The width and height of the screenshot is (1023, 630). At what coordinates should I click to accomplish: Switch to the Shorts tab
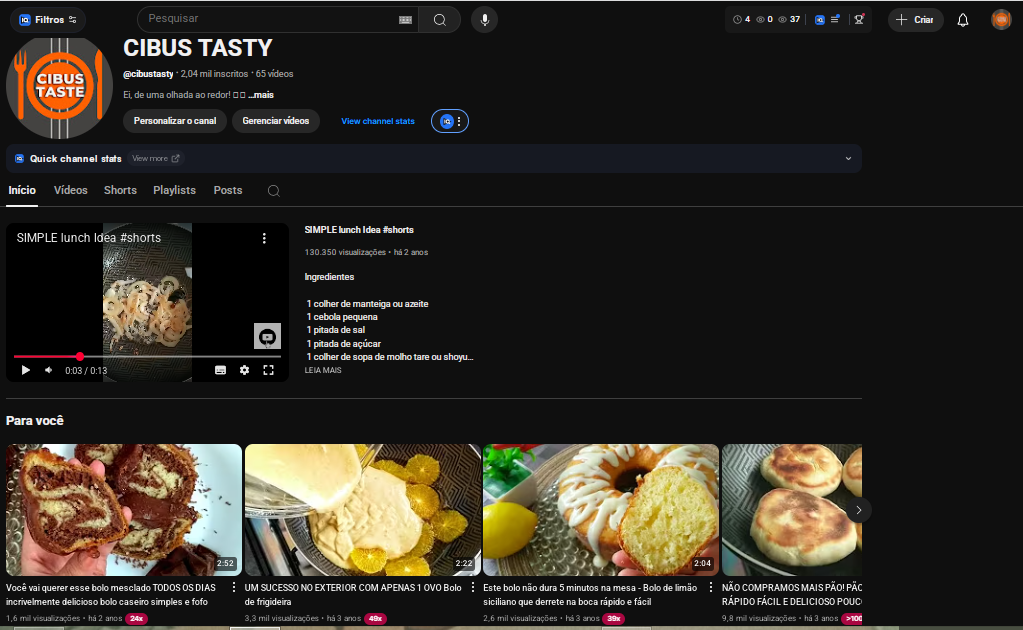coord(120,190)
